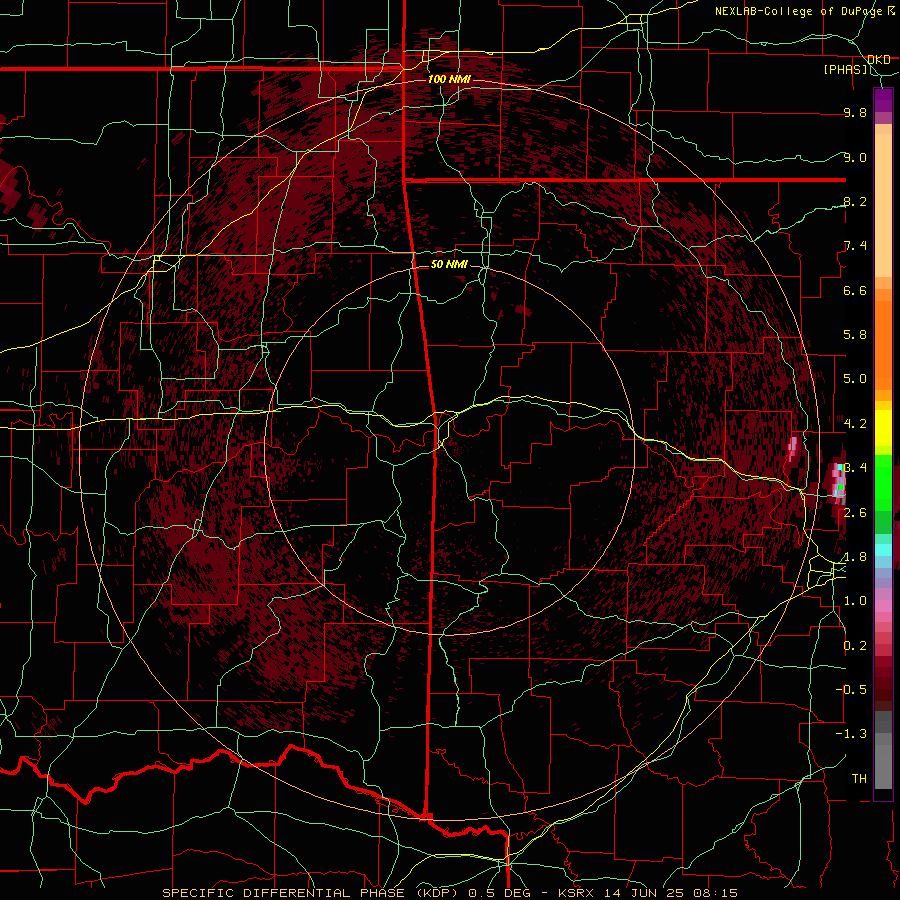Viewport: 900px width, 900px height.
Task: Pick the yellow band of the color scale
Action: pyautogui.click(x=883, y=428)
